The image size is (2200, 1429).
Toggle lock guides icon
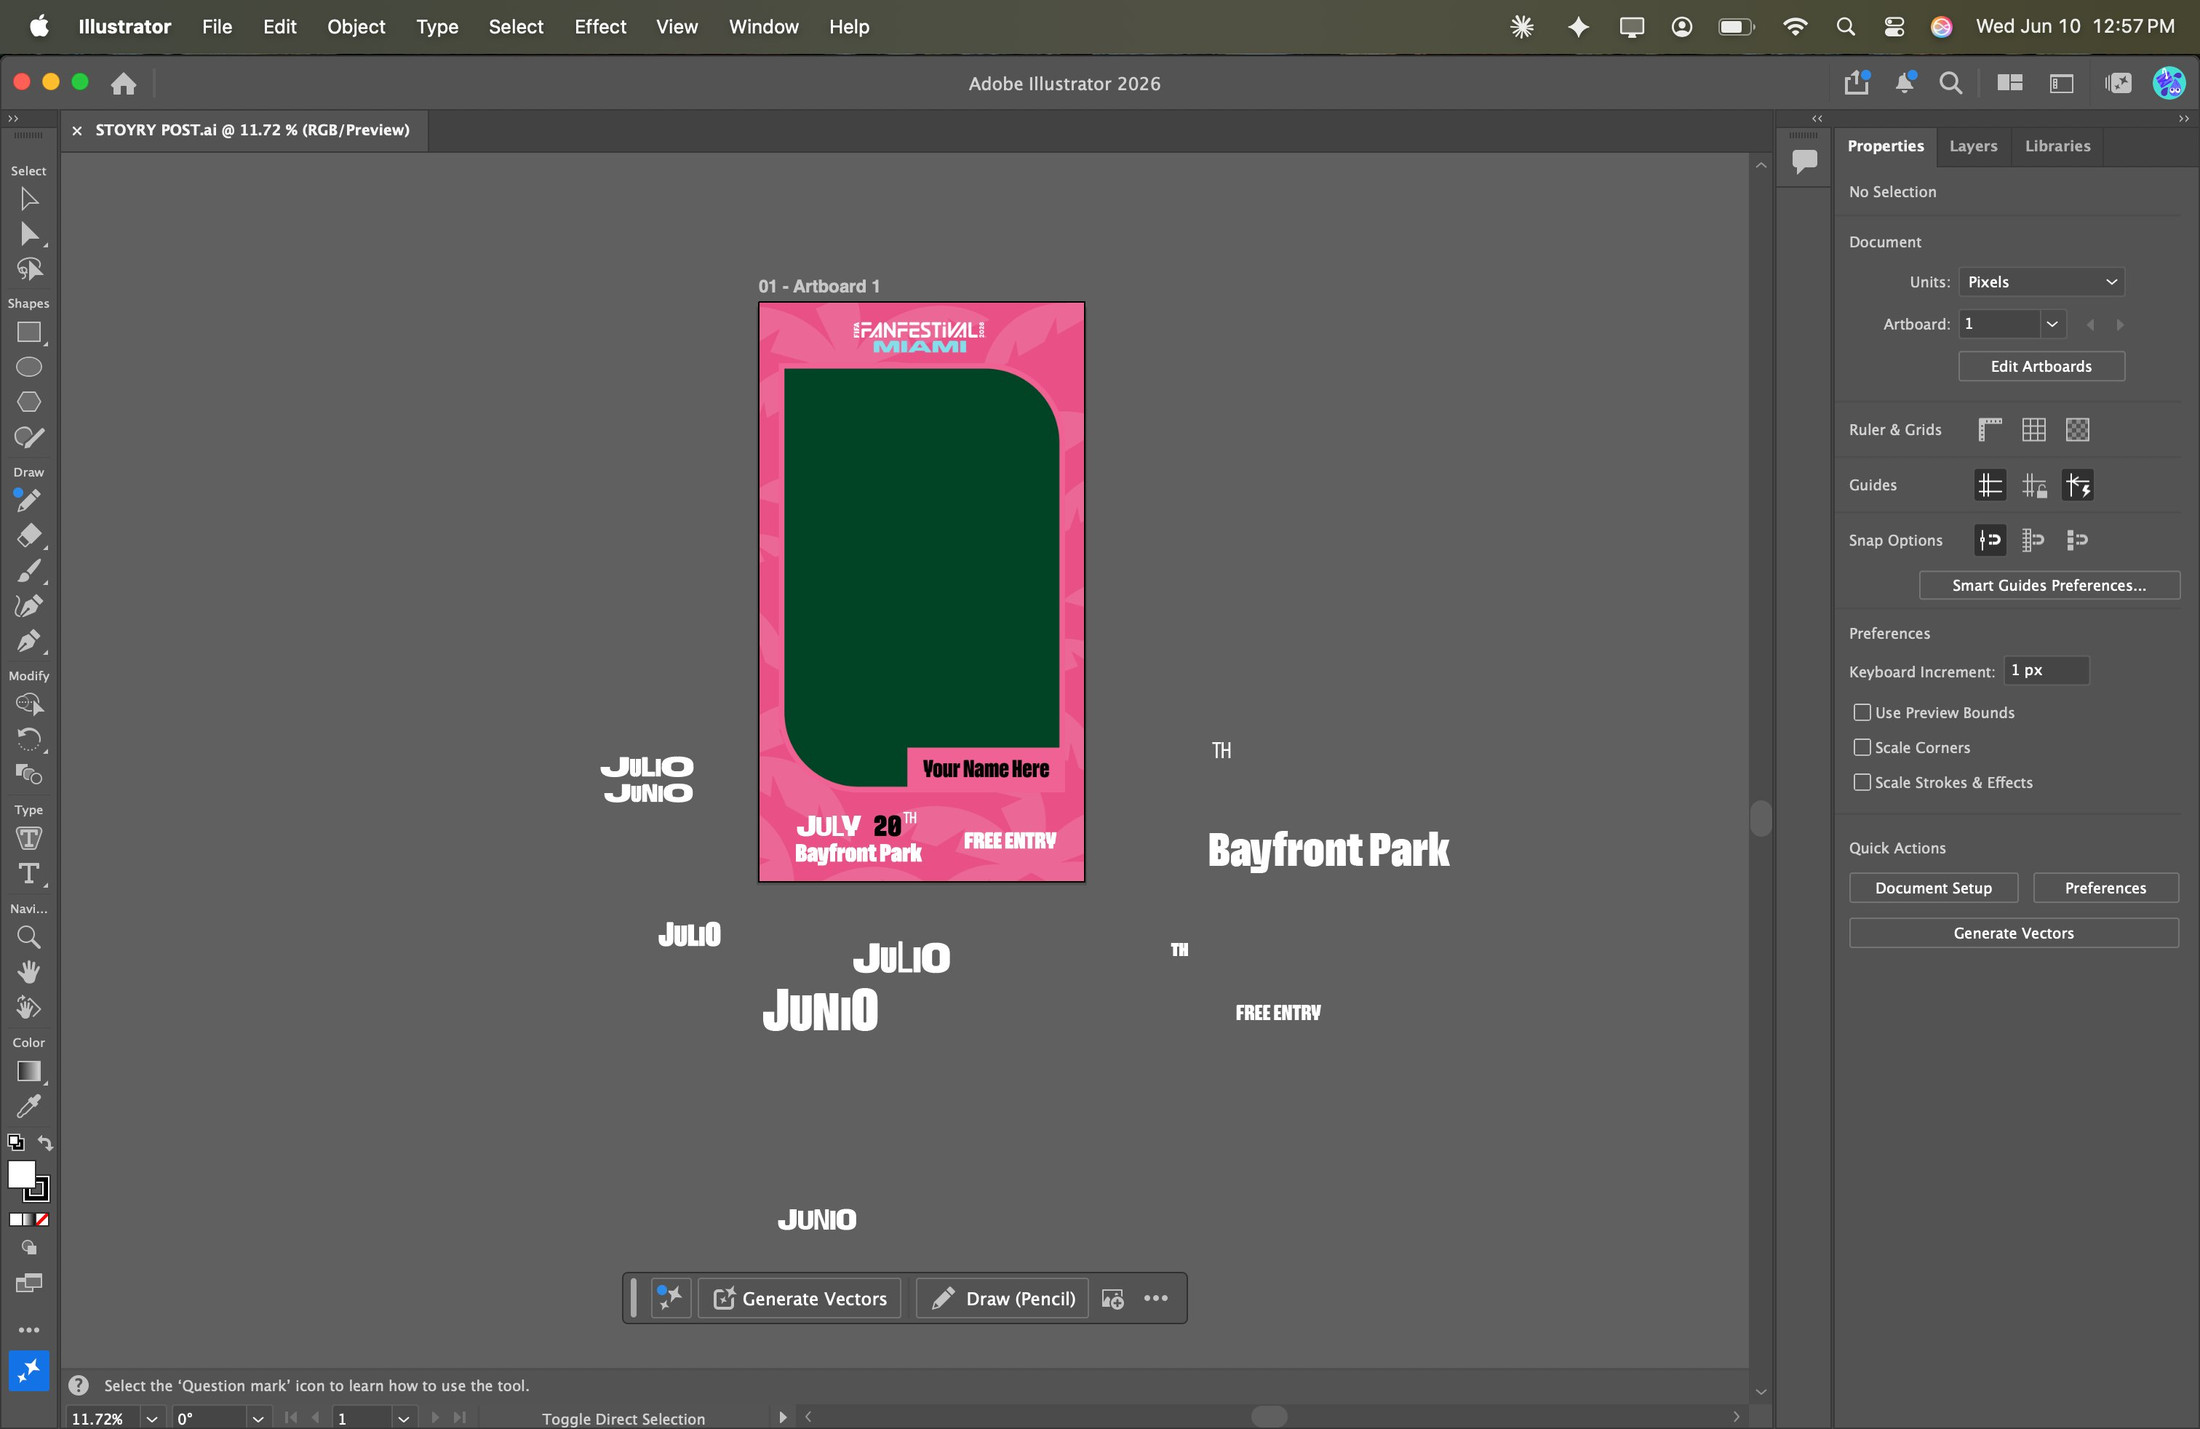2034,485
